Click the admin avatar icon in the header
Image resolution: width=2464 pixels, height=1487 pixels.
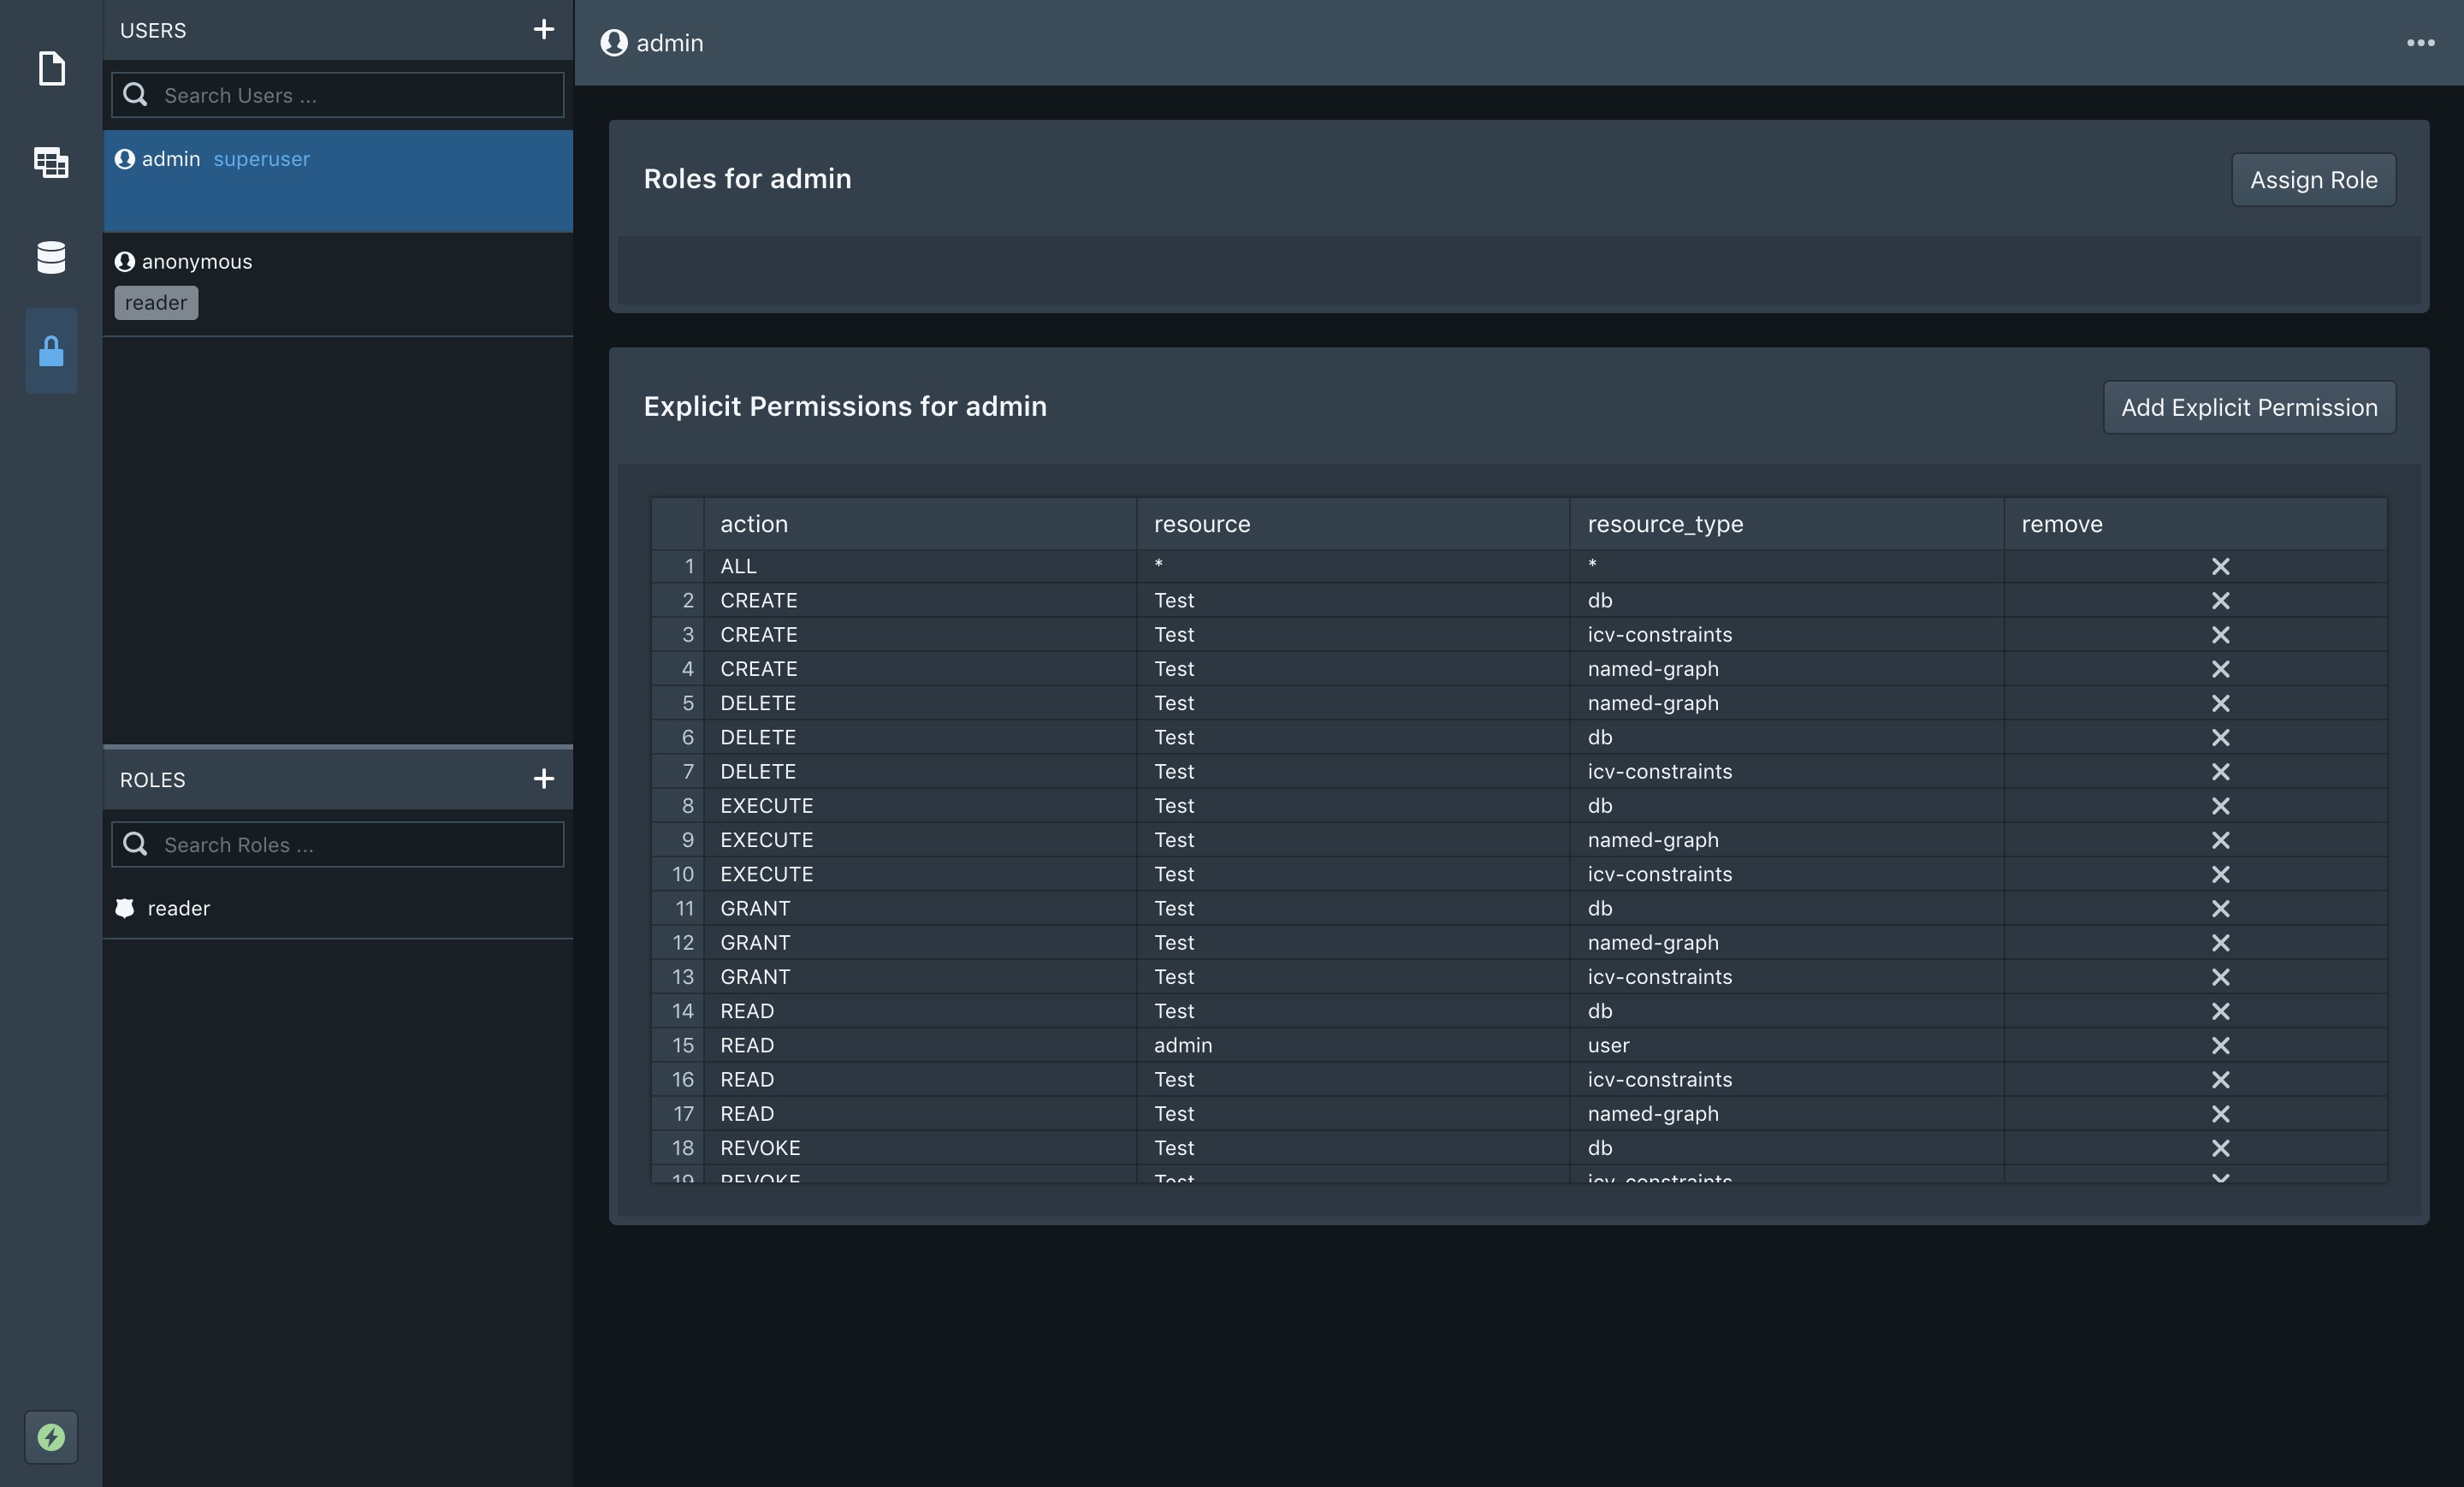pyautogui.click(x=613, y=43)
